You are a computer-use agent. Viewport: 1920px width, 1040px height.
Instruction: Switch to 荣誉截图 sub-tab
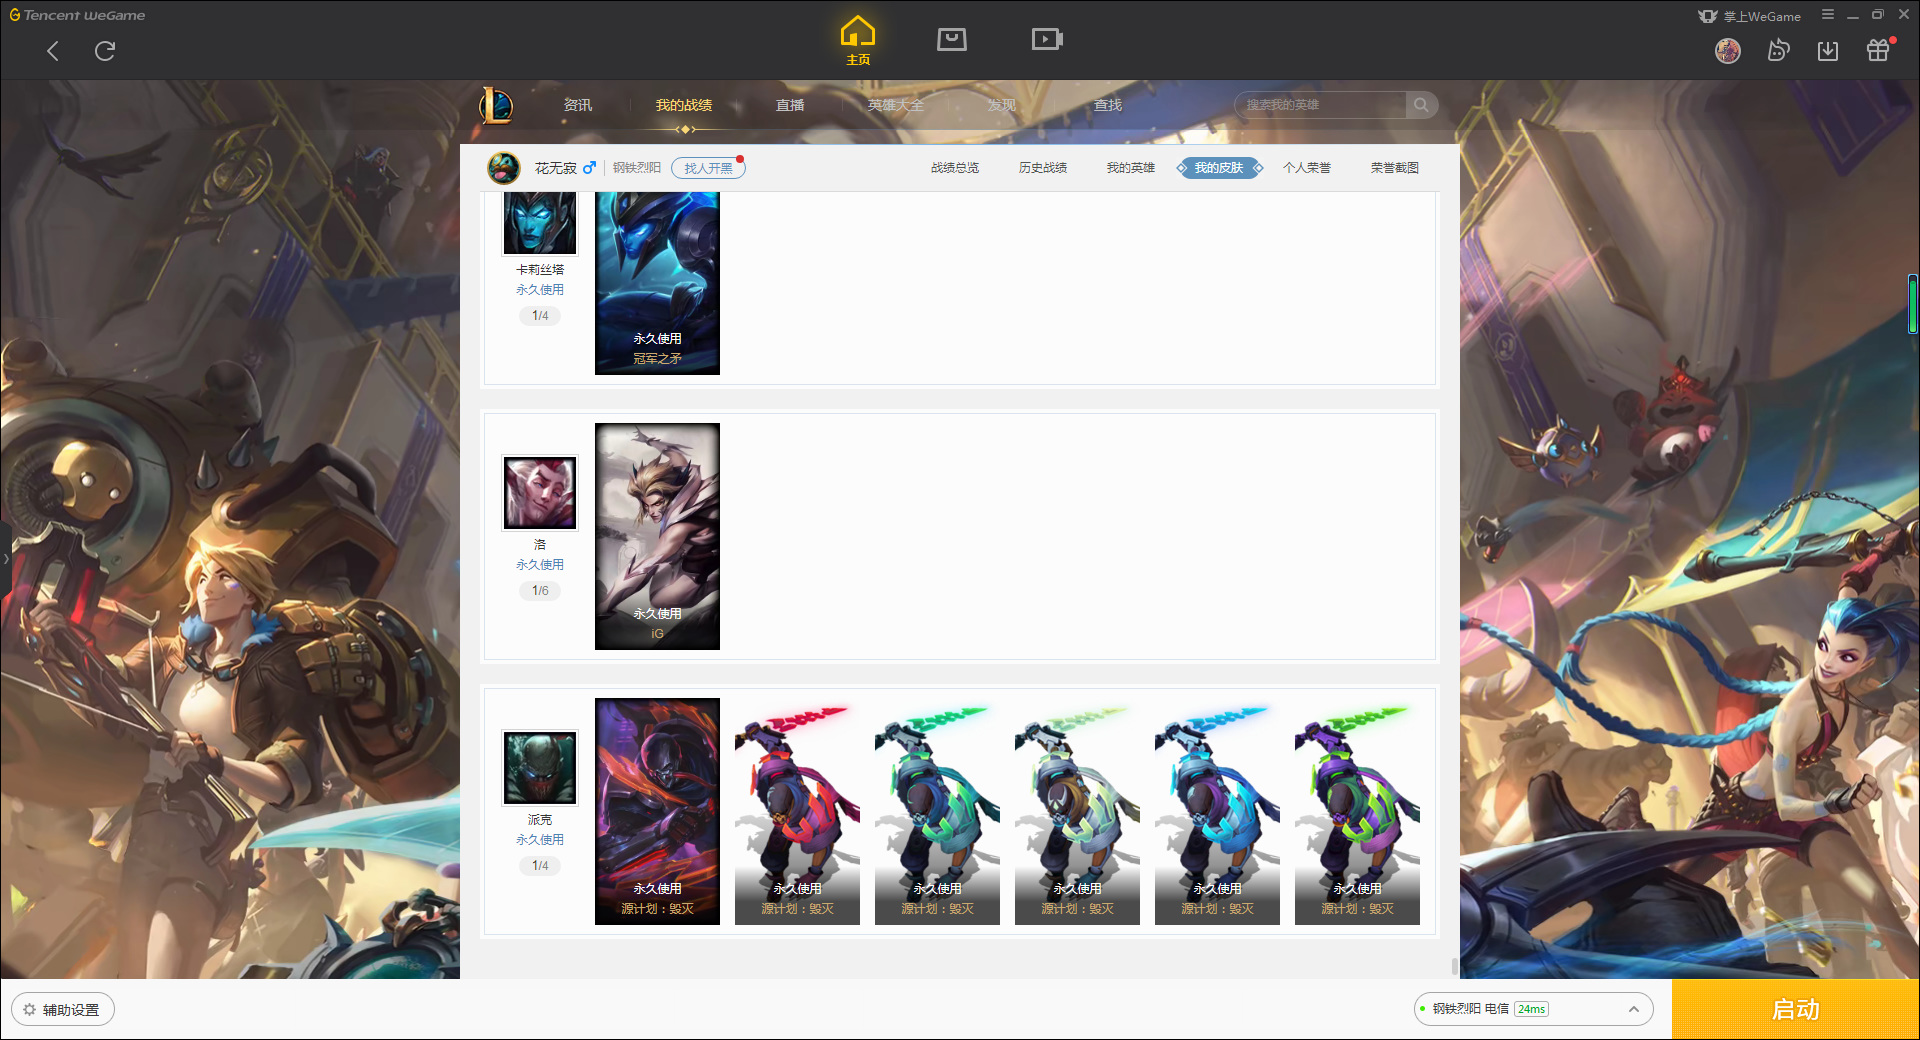coord(1395,168)
